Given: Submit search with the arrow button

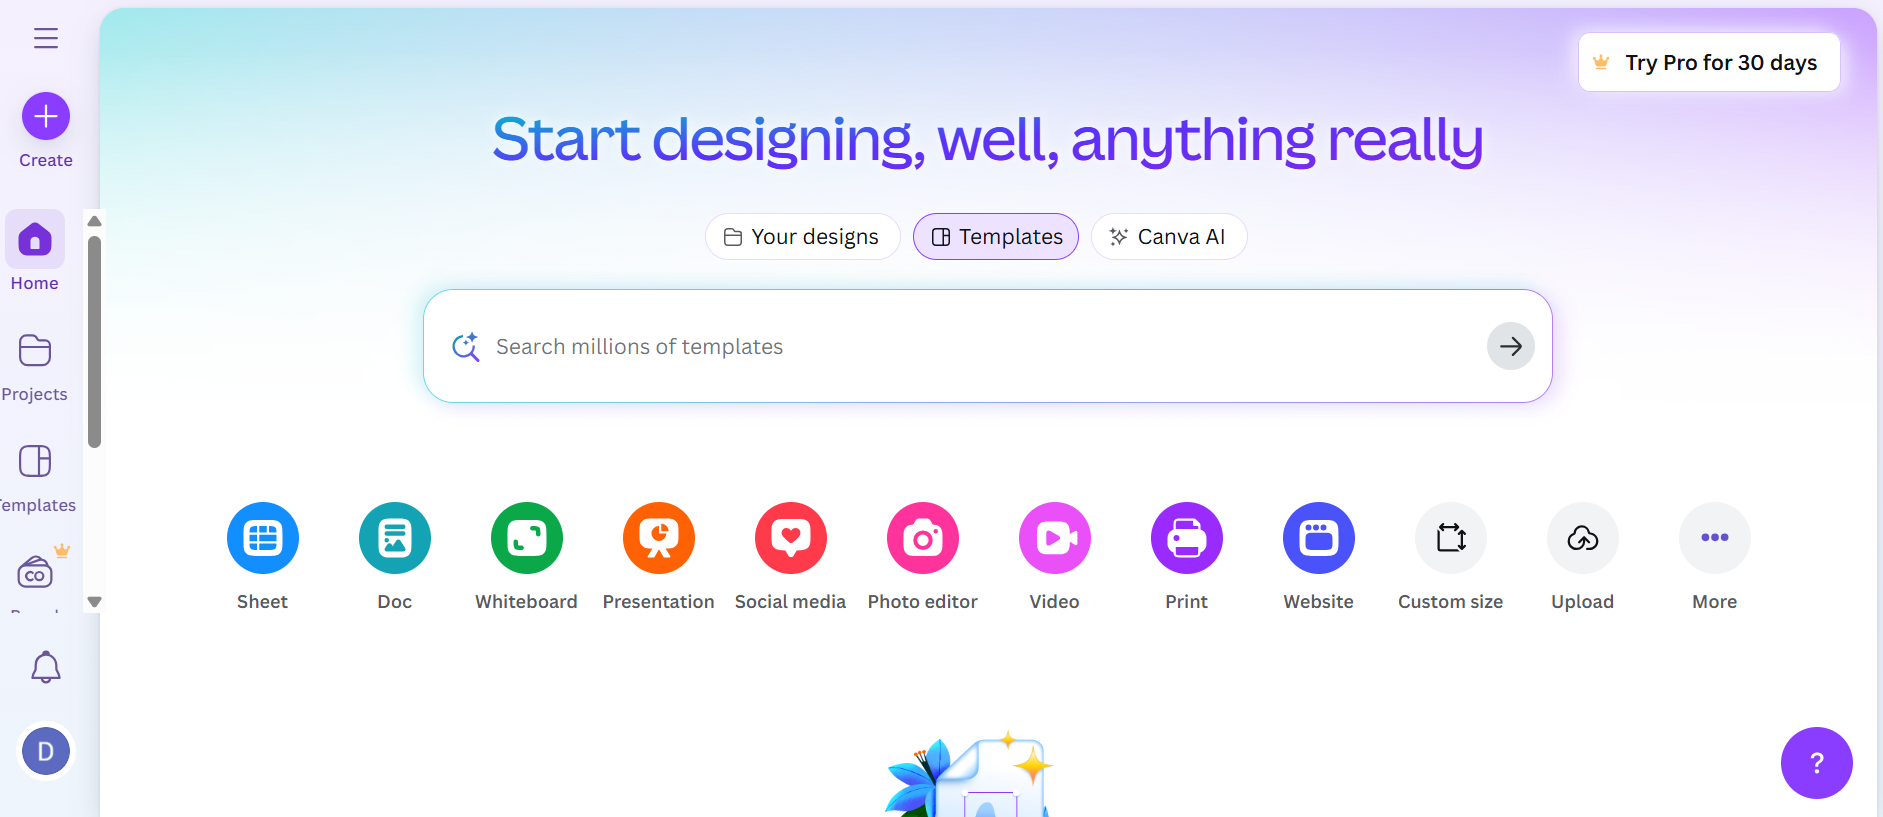Looking at the screenshot, I should click(1510, 346).
